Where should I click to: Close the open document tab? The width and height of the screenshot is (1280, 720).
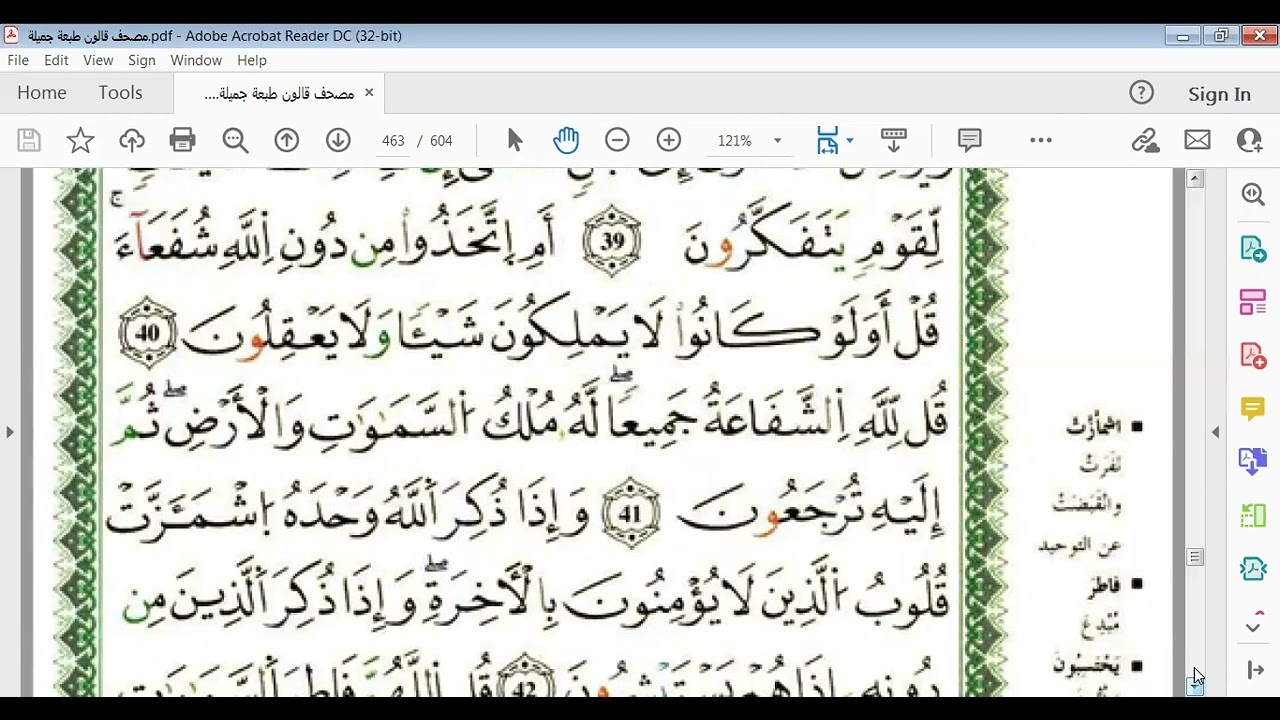pos(368,92)
